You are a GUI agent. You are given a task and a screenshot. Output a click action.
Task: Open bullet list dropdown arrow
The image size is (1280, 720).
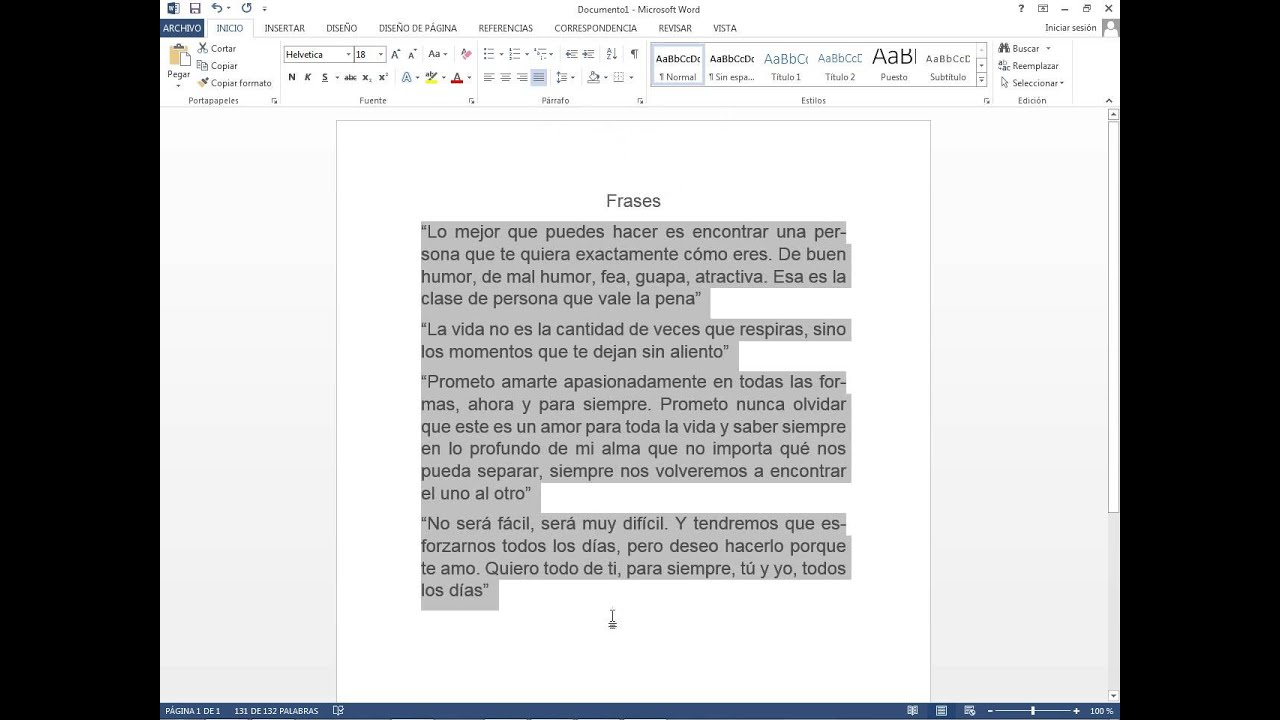coord(500,54)
